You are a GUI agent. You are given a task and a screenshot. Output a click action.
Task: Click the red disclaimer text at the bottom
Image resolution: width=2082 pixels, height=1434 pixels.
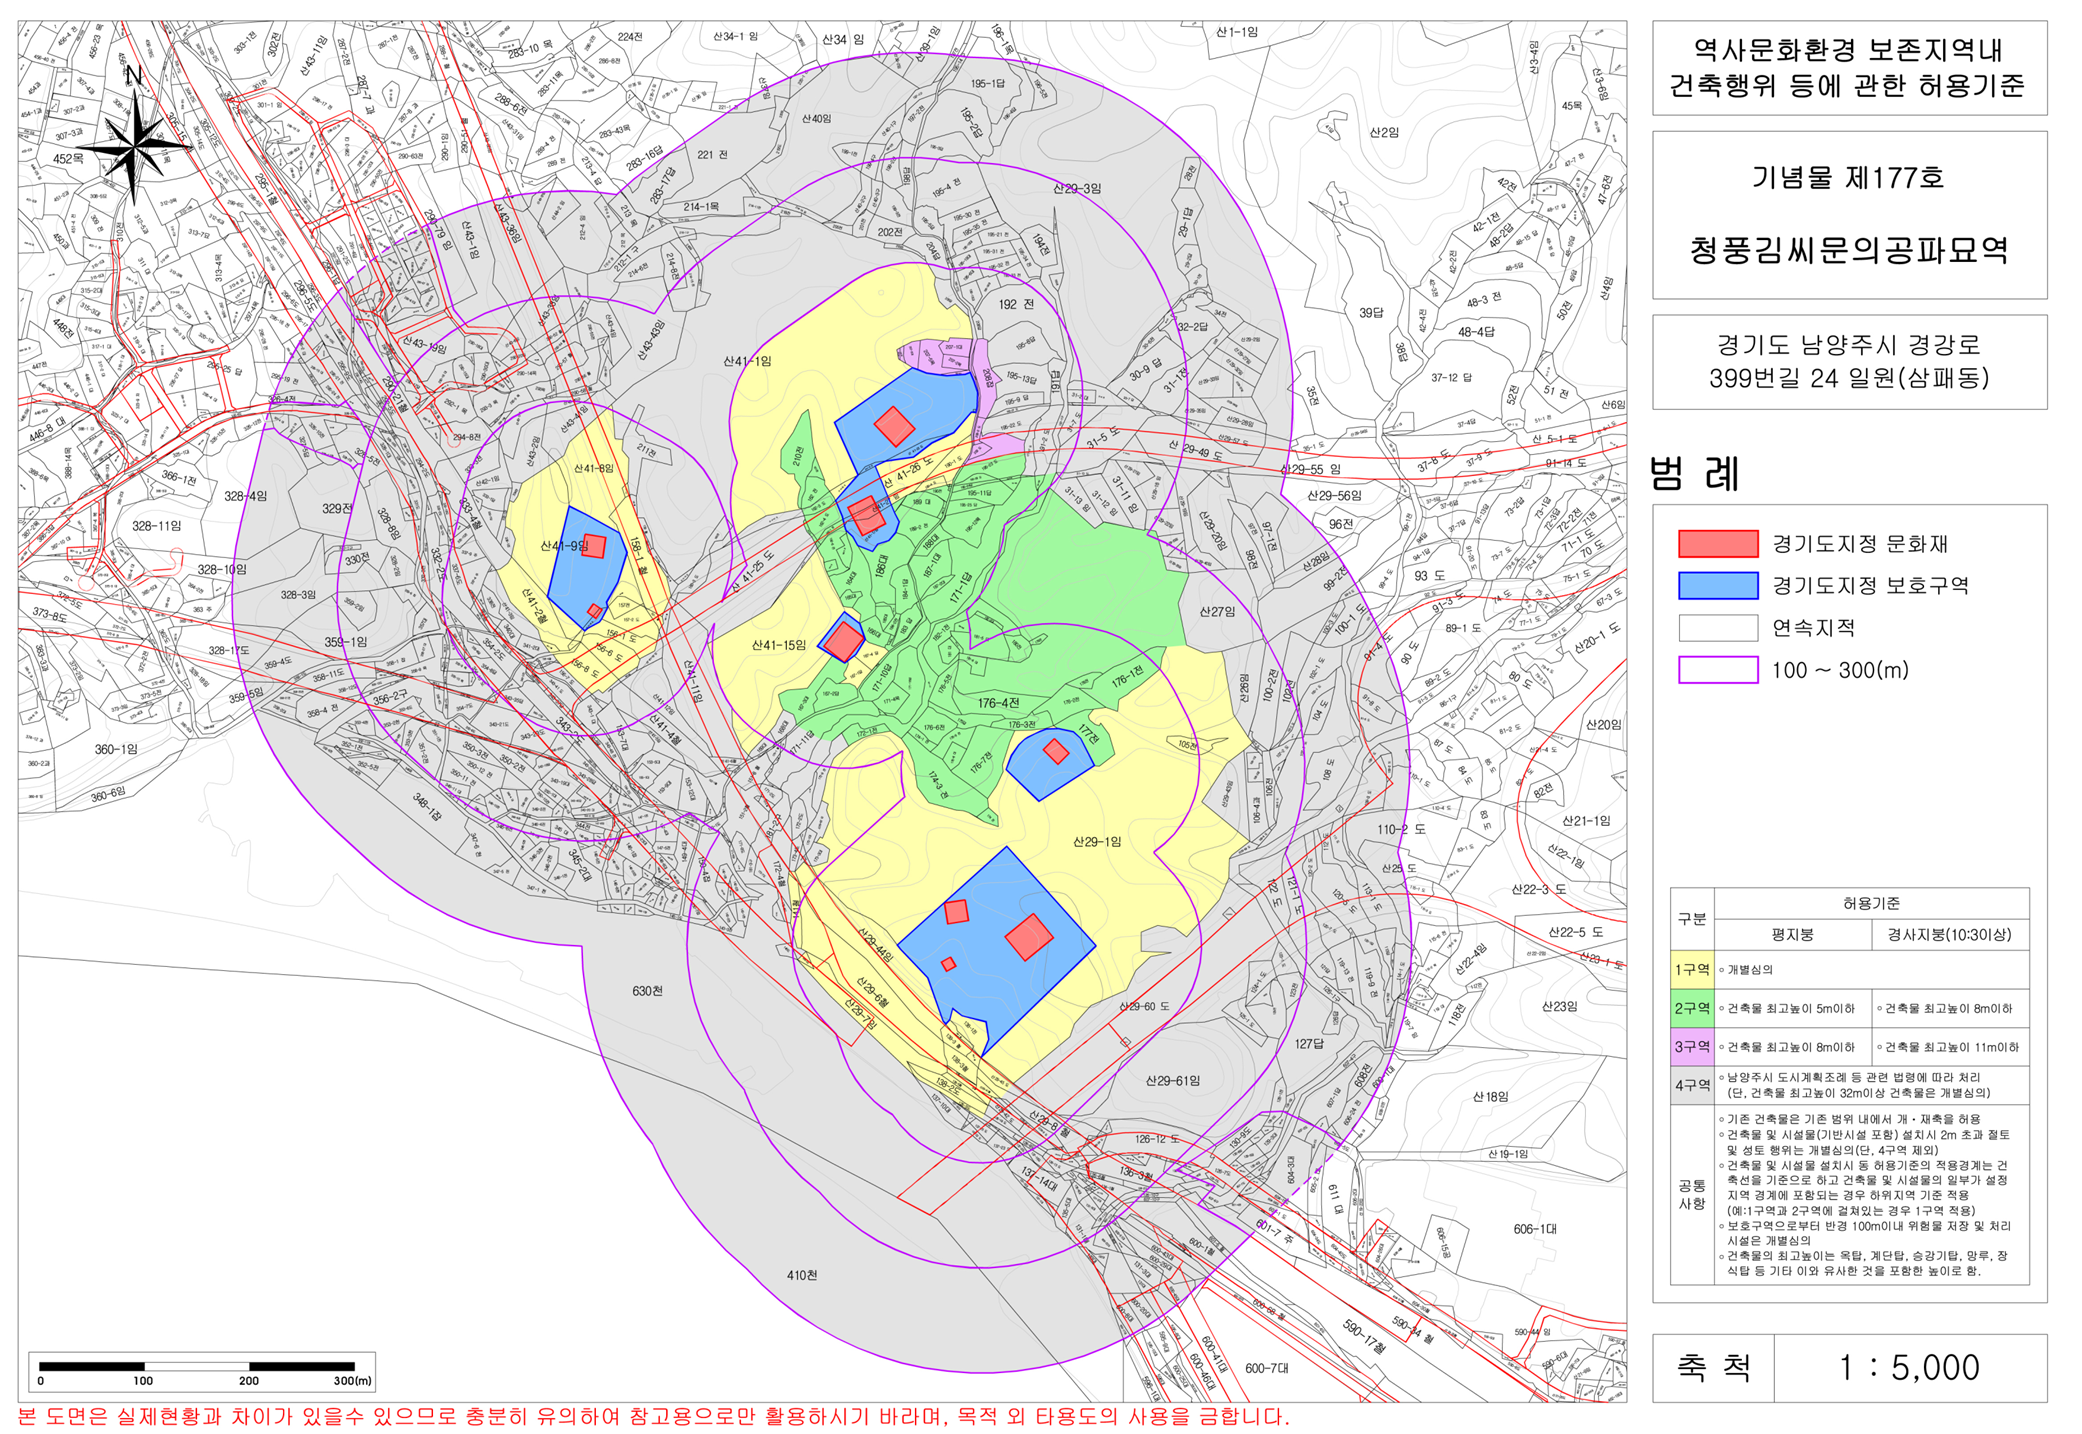pyautogui.click(x=654, y=1417)
